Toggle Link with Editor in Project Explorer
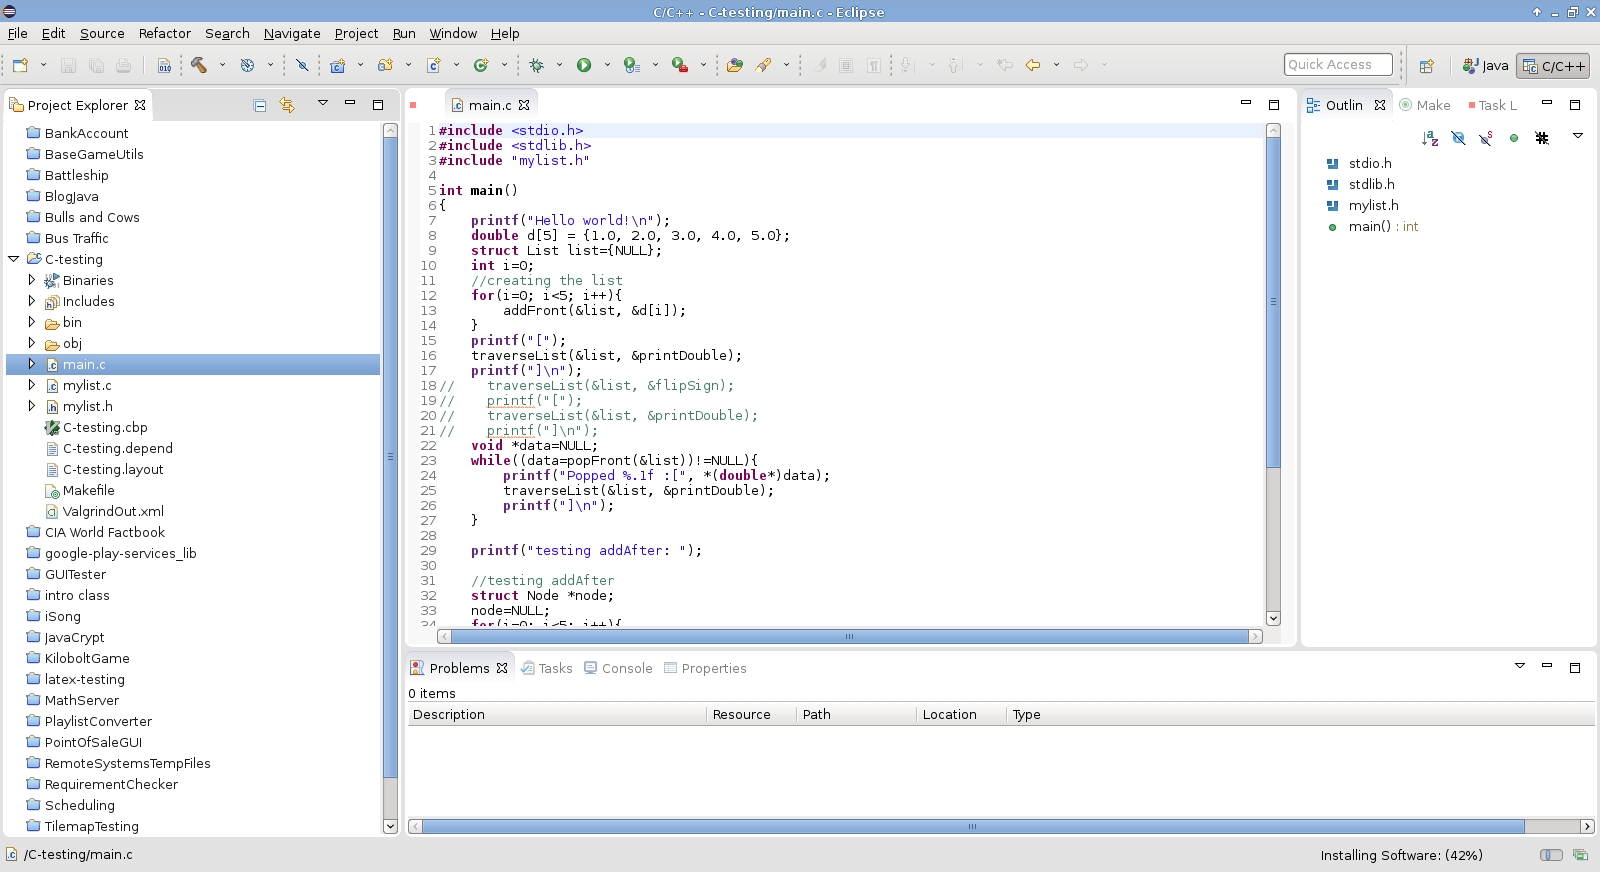The width and height of the screenshot is (1600, 872). point(287,105)
